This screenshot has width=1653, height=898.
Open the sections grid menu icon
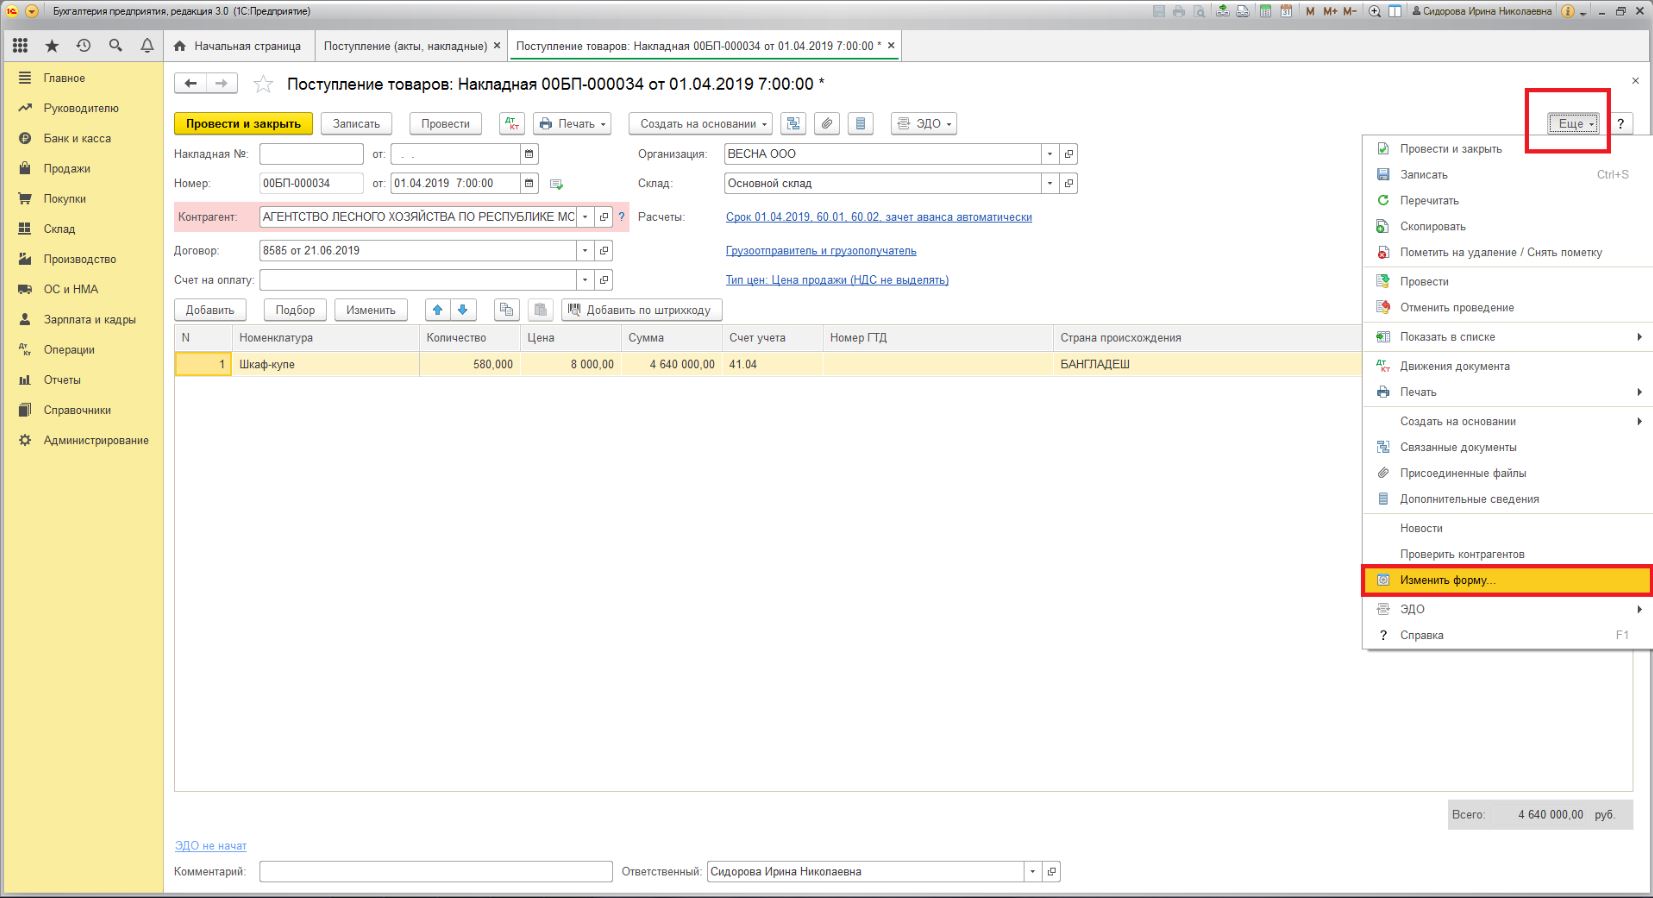click(20, 46)
